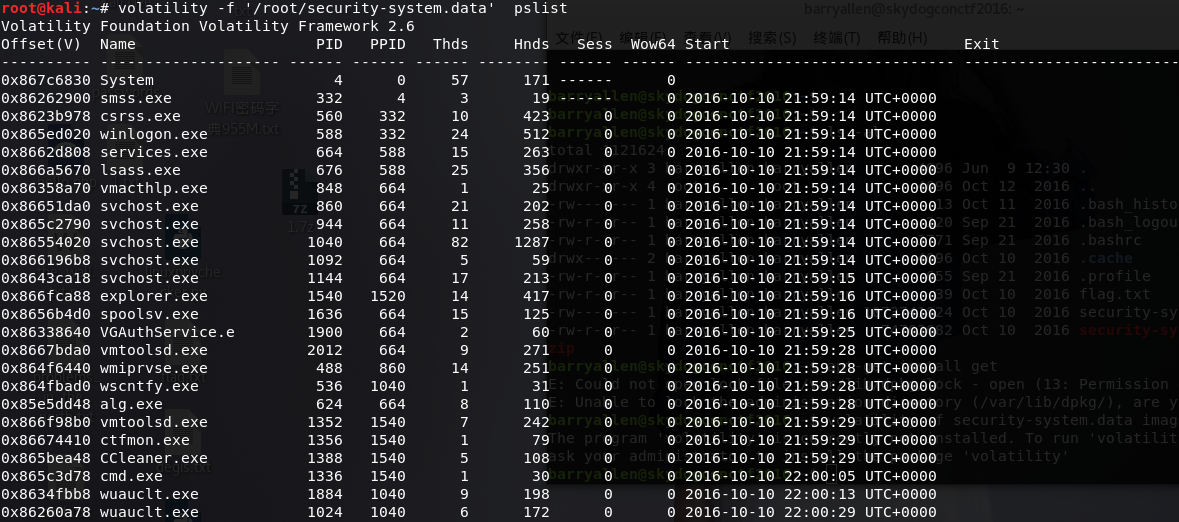Viewport: 1179px width, 522px height.
Task: Click the Start column header
Action: tap(707, 44)
